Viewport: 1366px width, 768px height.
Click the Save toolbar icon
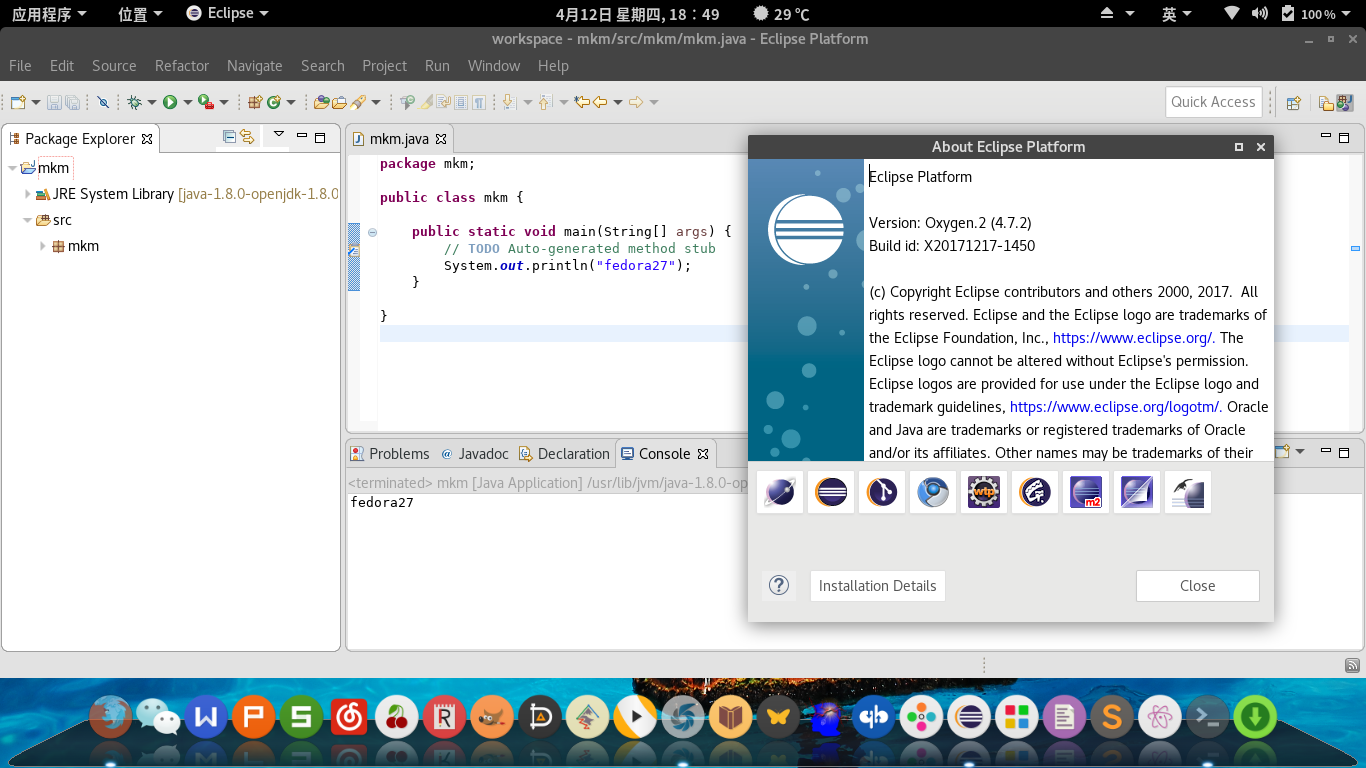53,102
